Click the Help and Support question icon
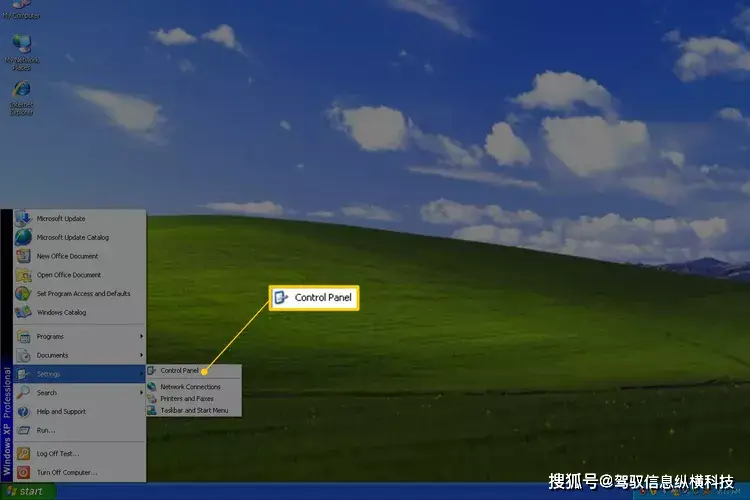750x500 pixels. [x=23, y=411]
